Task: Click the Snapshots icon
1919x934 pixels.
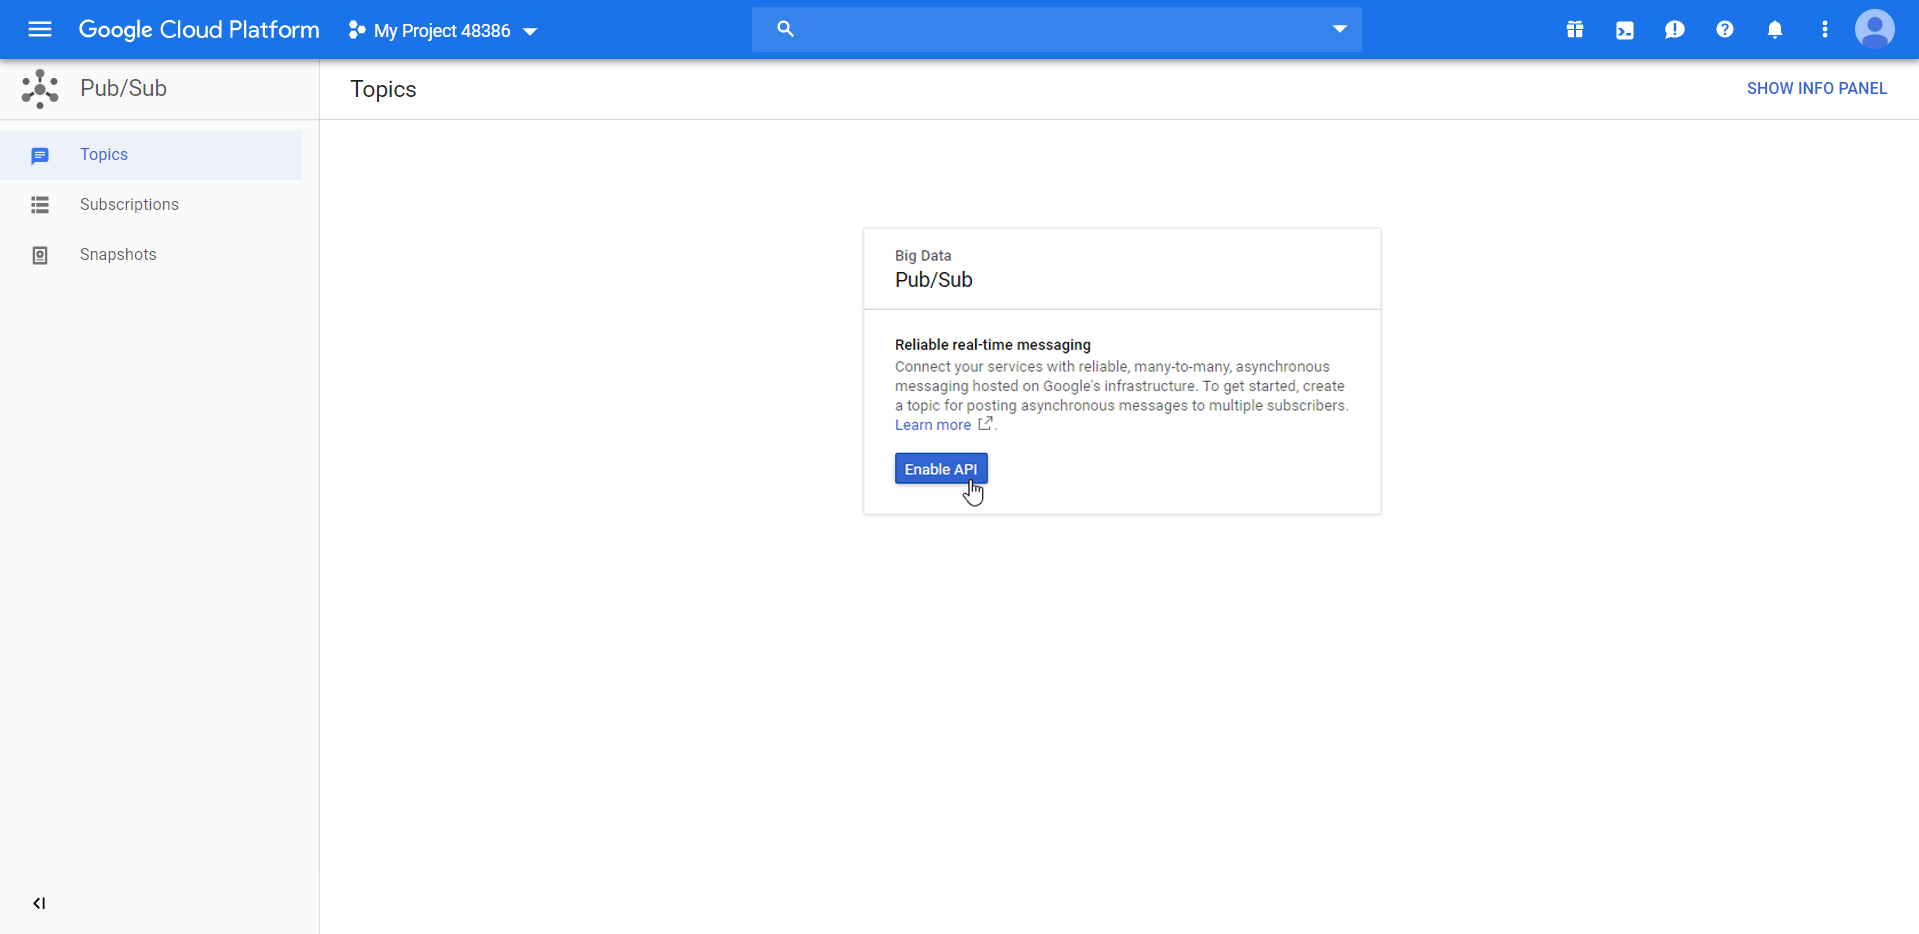Action: [x=40, y=256]
